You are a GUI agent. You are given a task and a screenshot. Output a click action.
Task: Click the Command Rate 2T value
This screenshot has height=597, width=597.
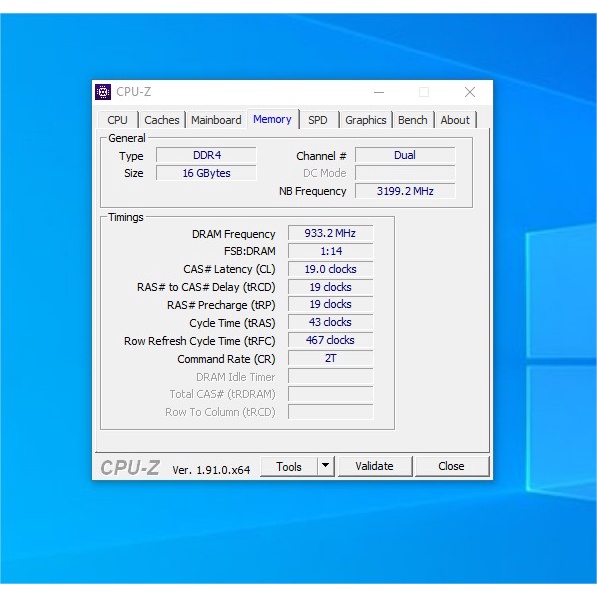click(330, 358)
